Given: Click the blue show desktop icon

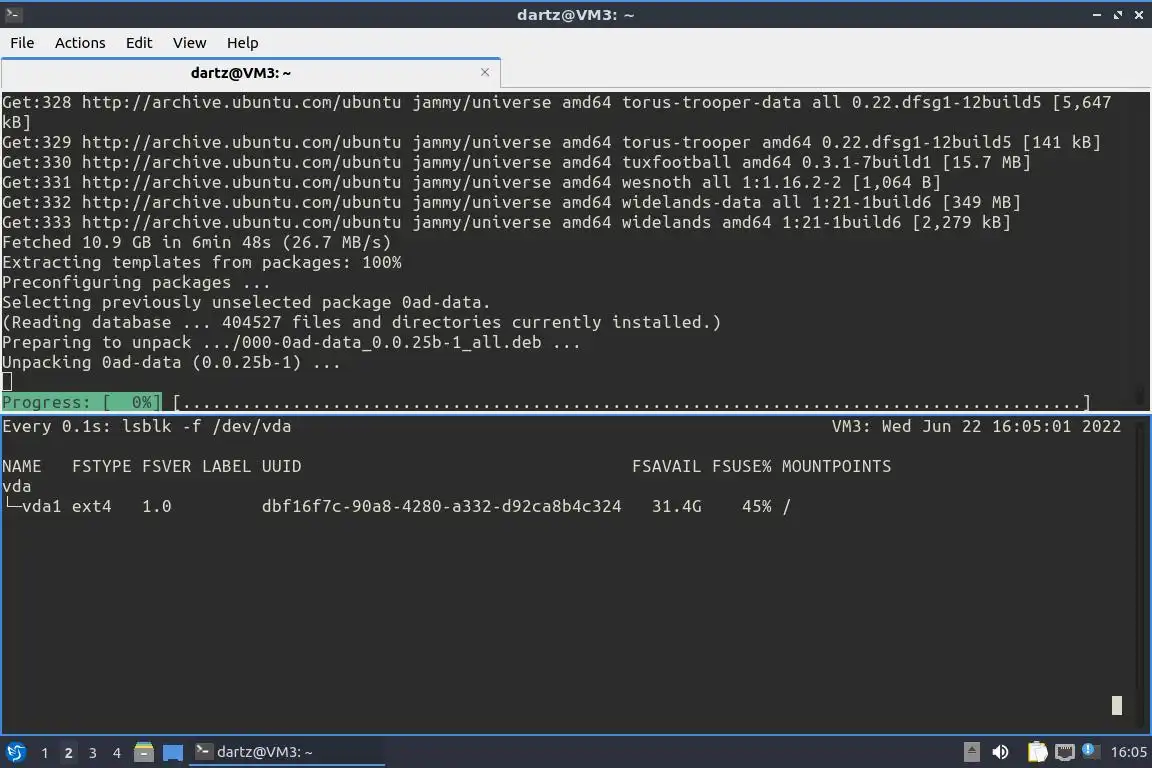Looking at the screenshot, I should [173, 752].
